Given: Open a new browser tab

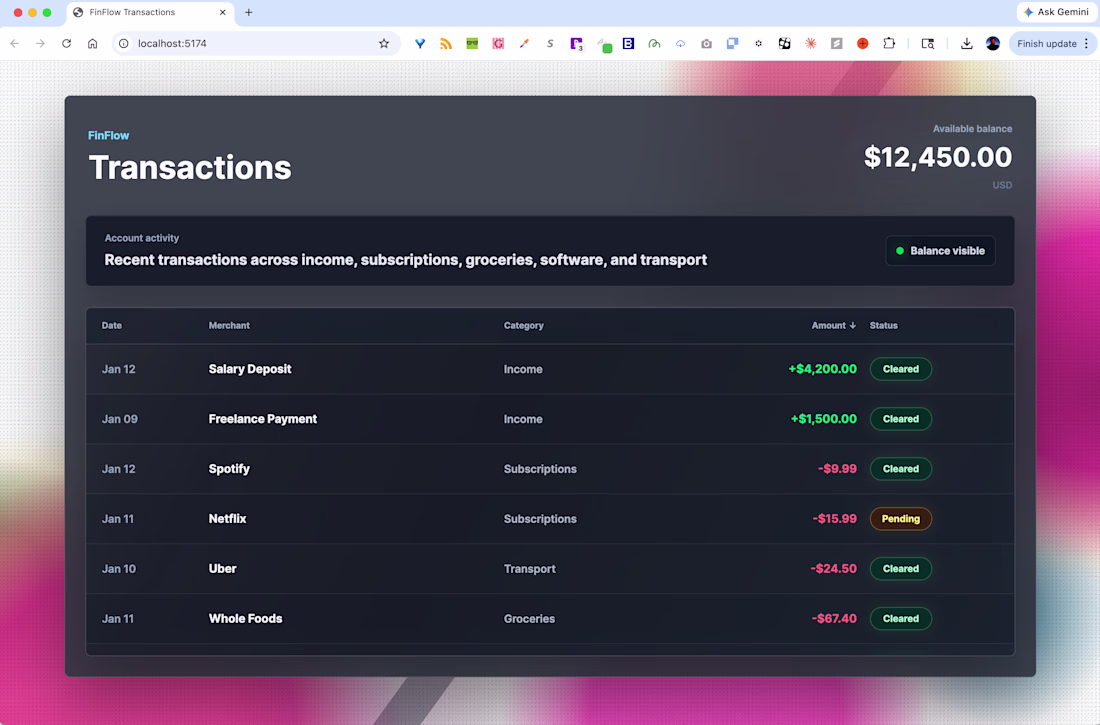Looking at the screenshot, I should (248, 13).
